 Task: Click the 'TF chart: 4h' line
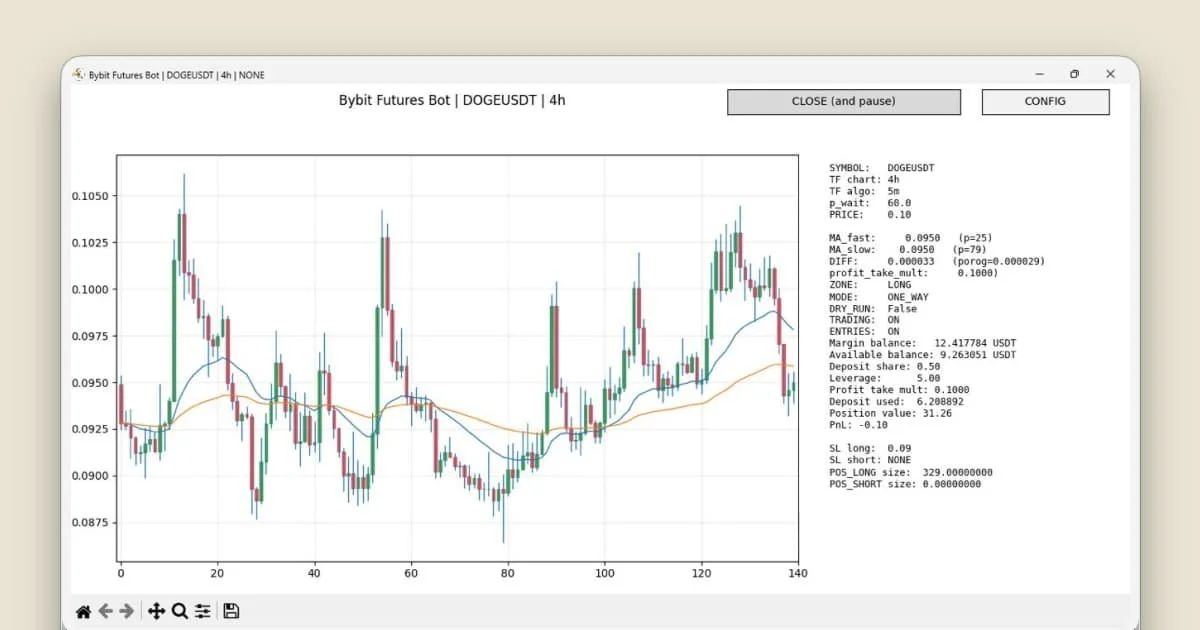click(x=864, y=180)
